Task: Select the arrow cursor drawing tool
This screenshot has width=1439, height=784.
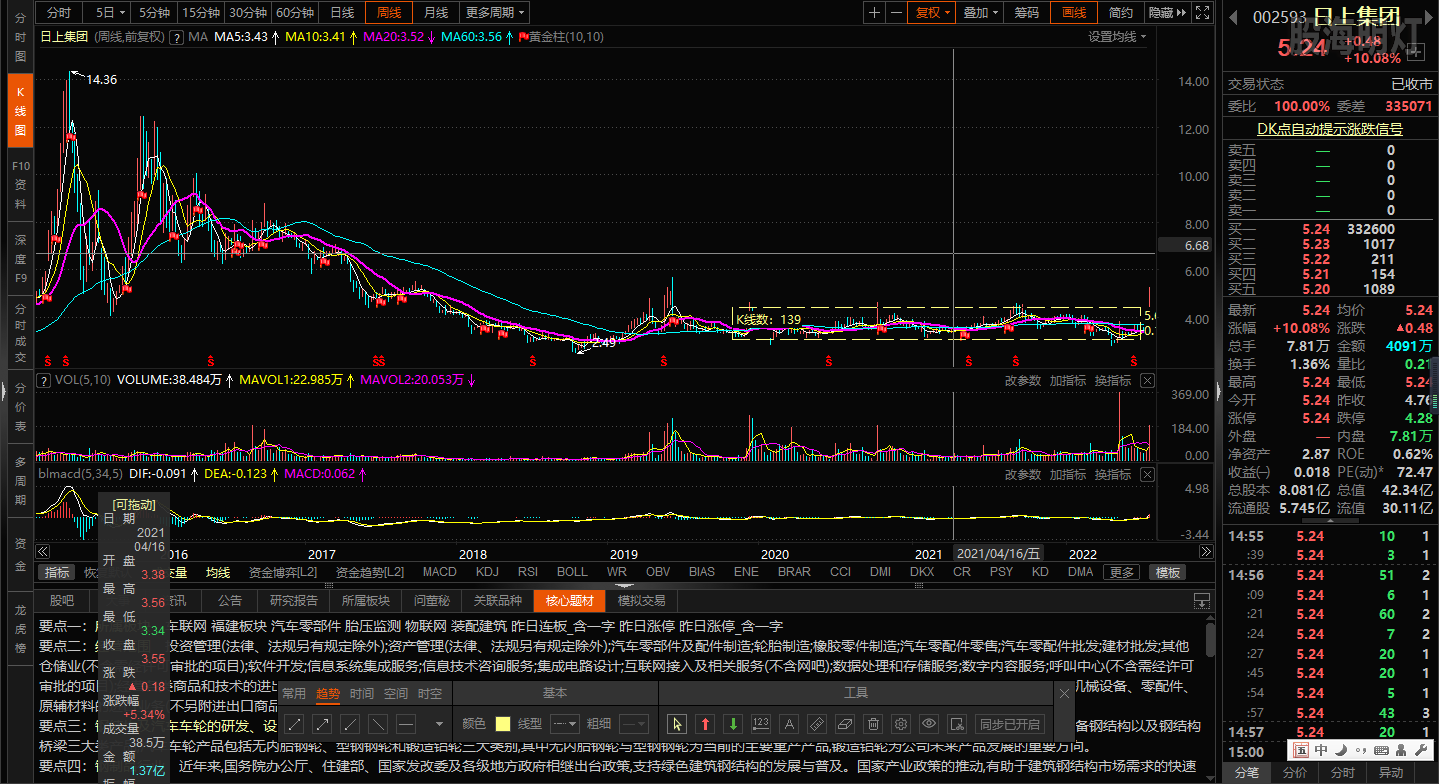Action: coord(677,723)
